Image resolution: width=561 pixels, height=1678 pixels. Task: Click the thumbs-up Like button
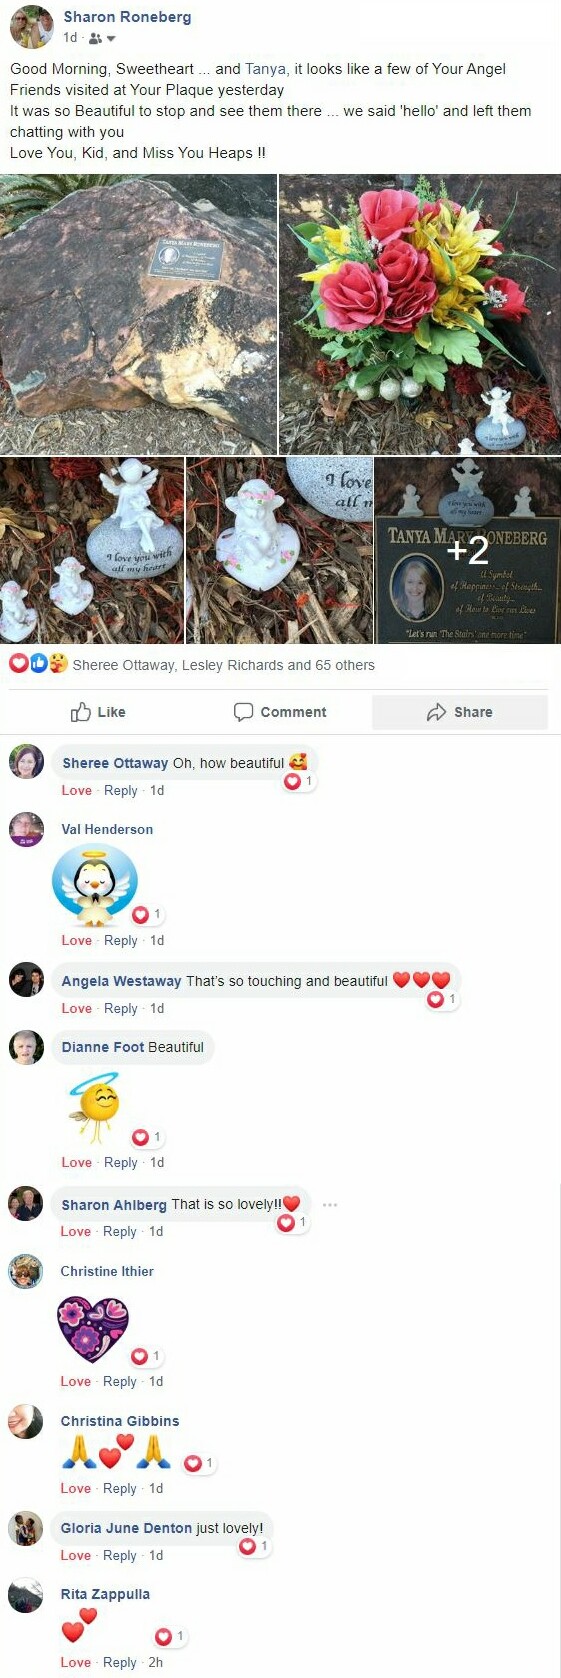pos(98,712)
